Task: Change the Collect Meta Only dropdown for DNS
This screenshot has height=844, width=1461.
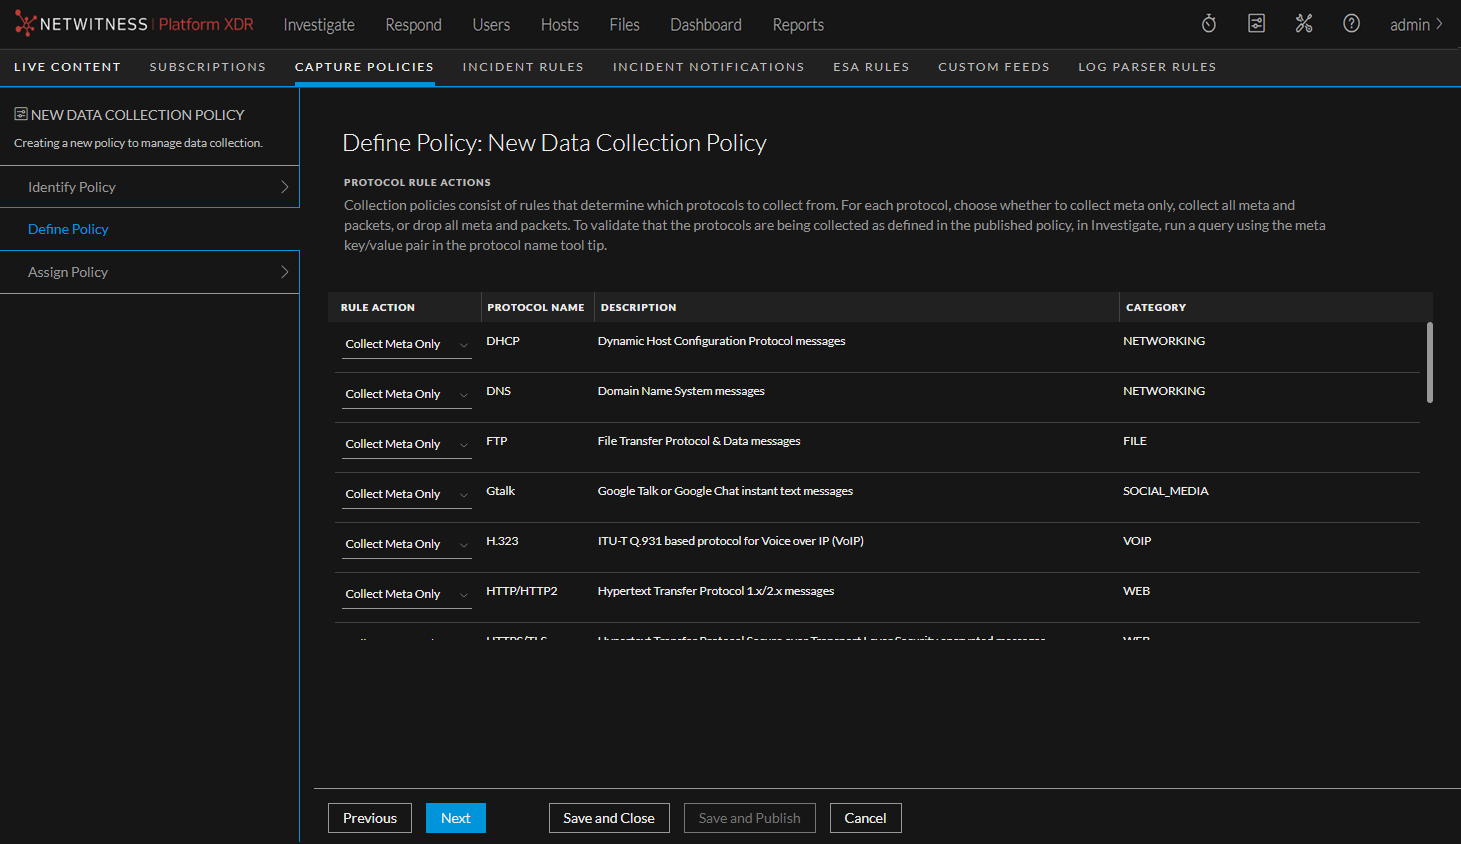Action: 406,393
